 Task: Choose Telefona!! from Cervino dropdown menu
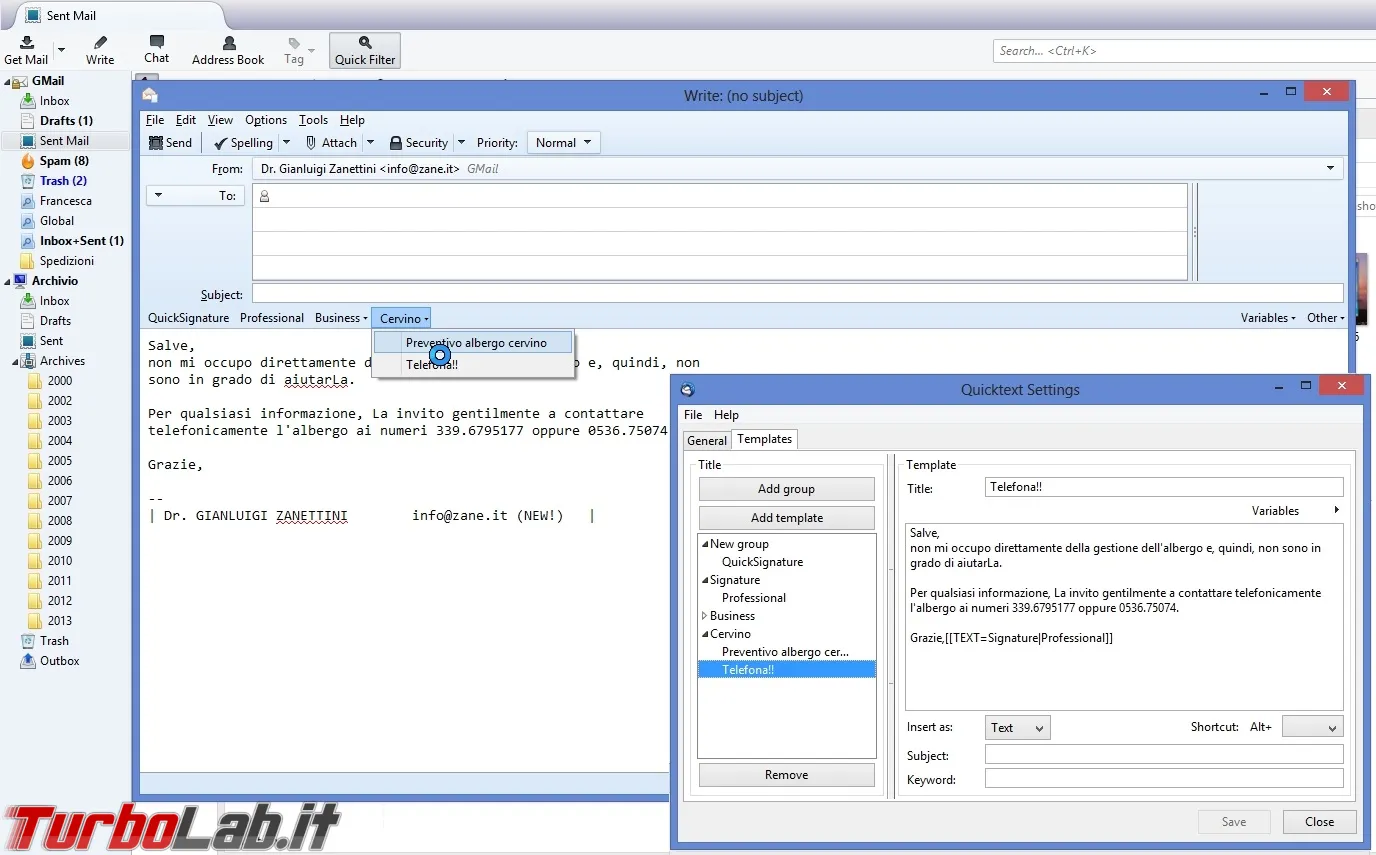click(x=474, y=365)
